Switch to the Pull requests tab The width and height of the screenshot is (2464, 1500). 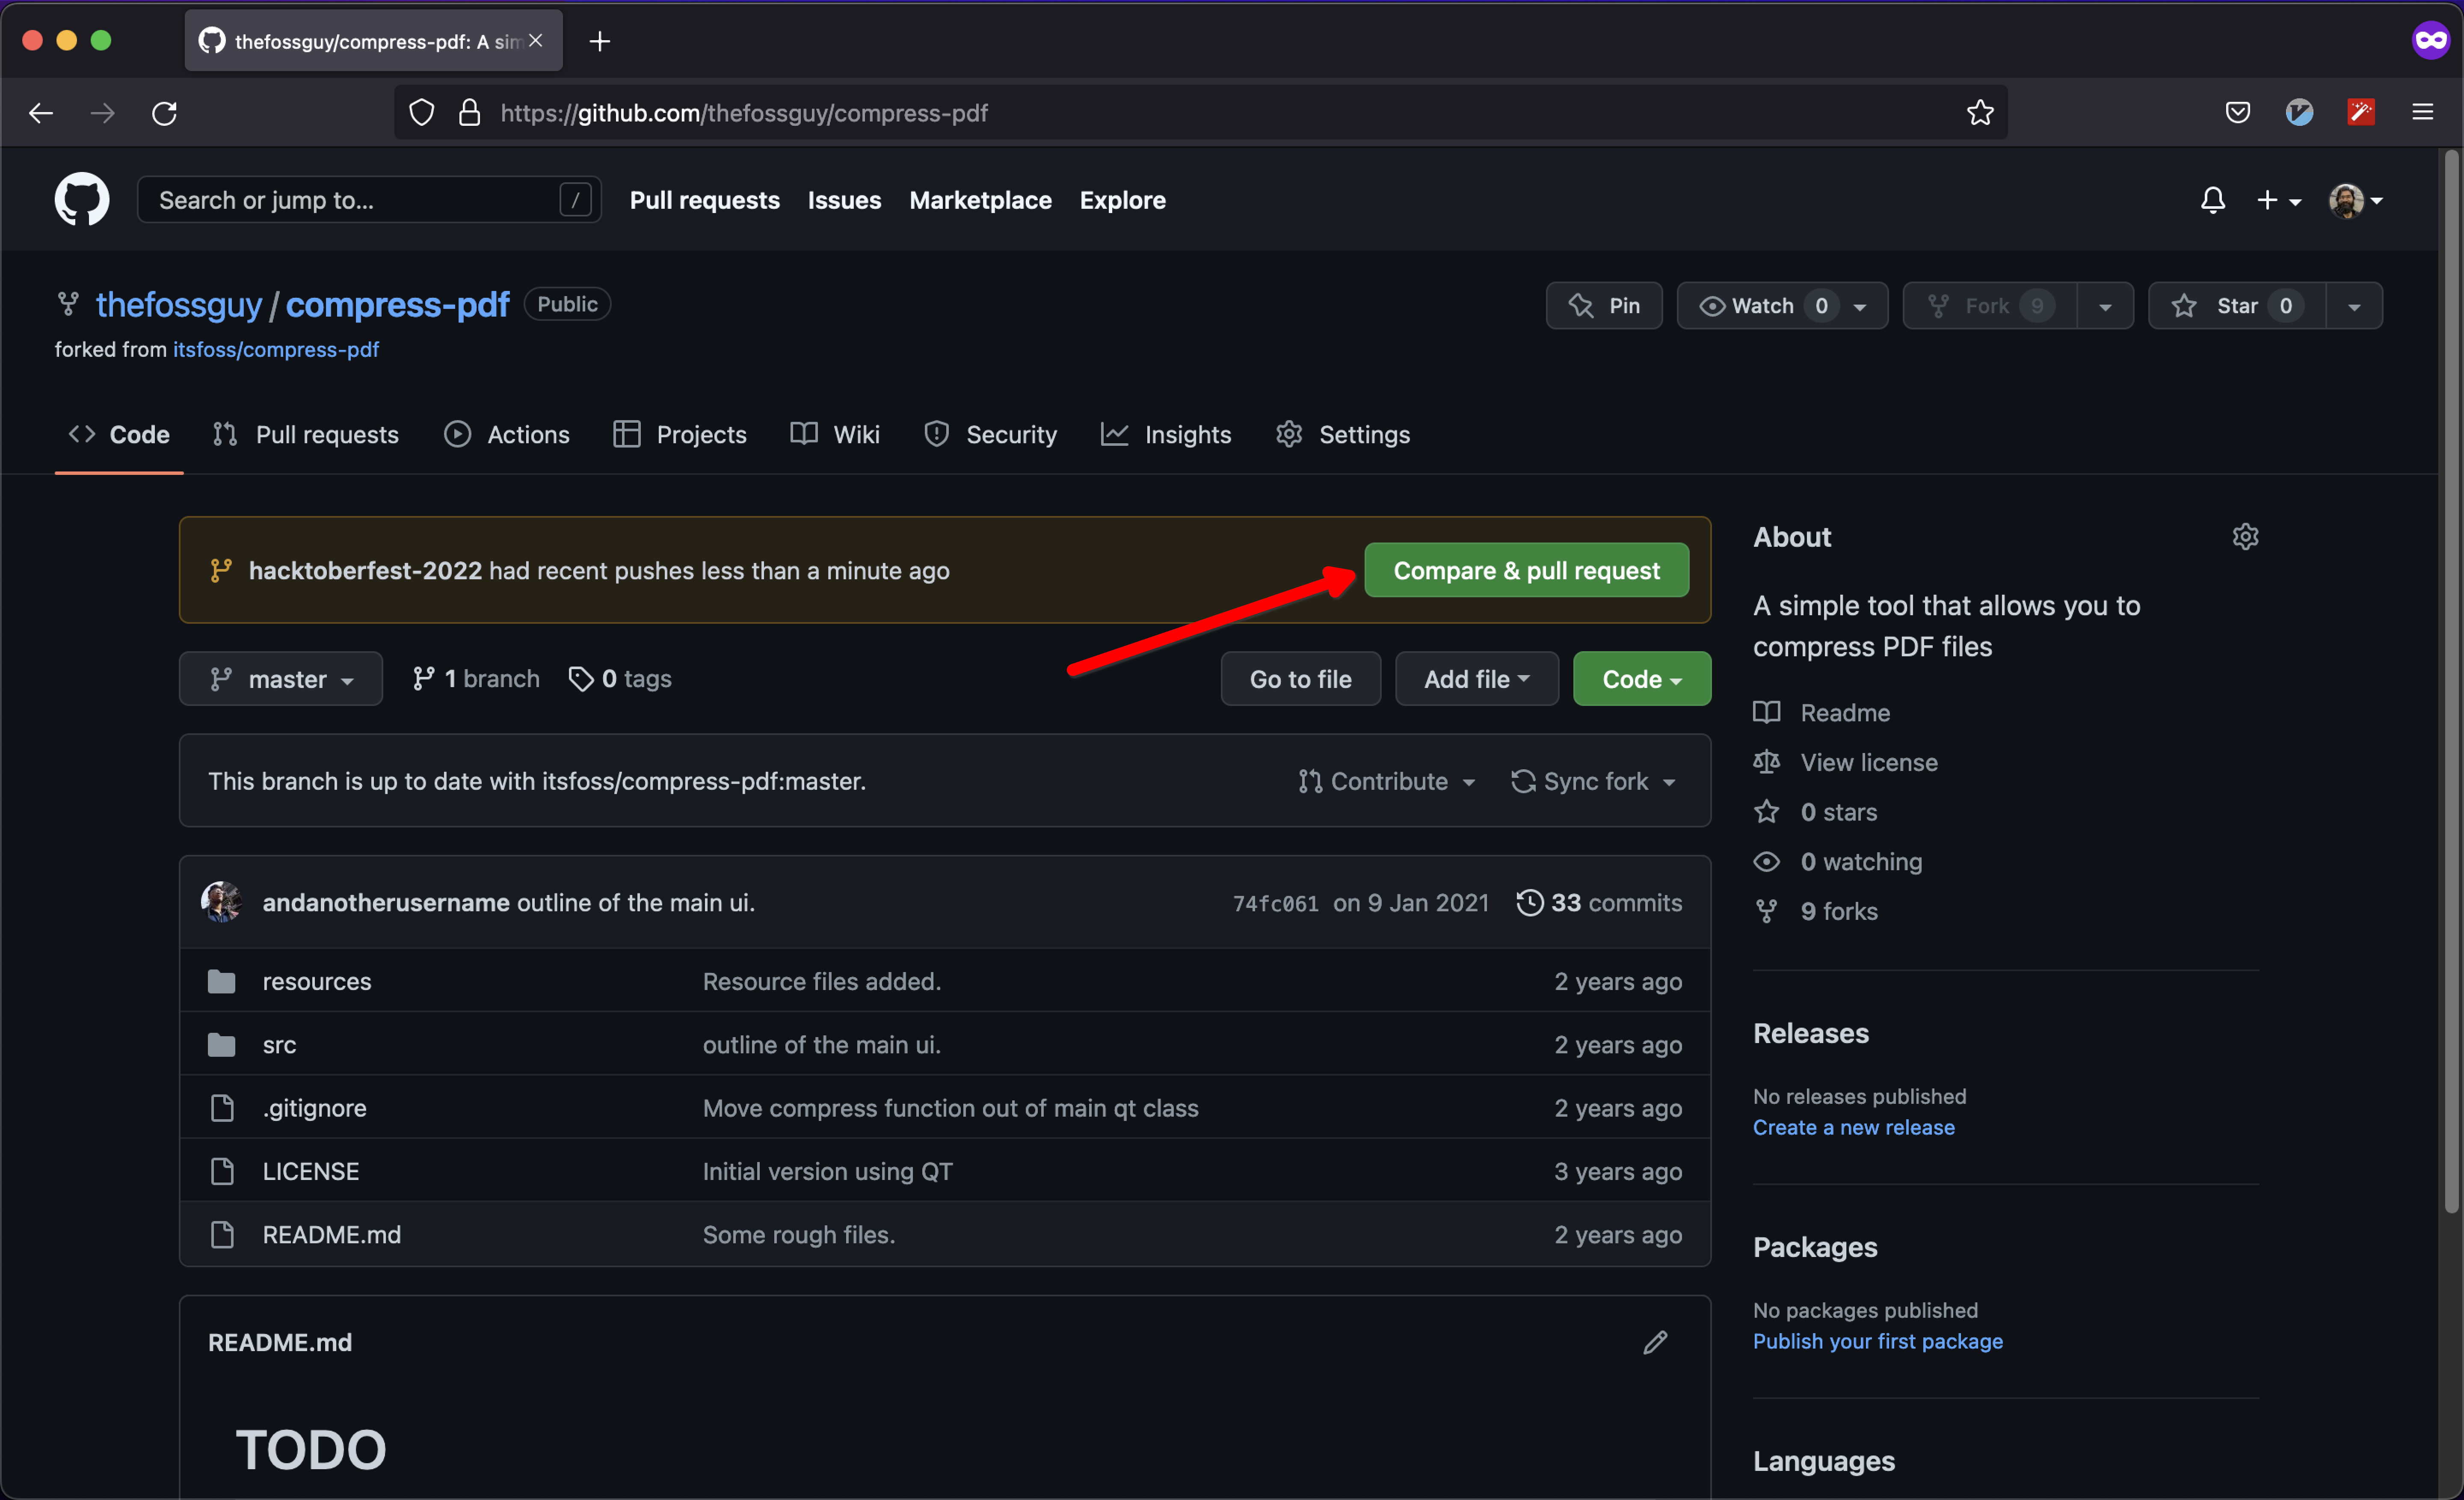324,433
